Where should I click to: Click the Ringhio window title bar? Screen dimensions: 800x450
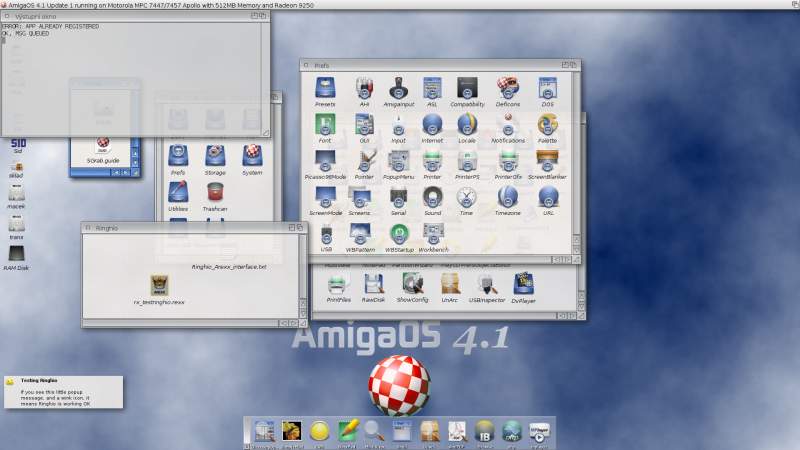click(194, 228)
